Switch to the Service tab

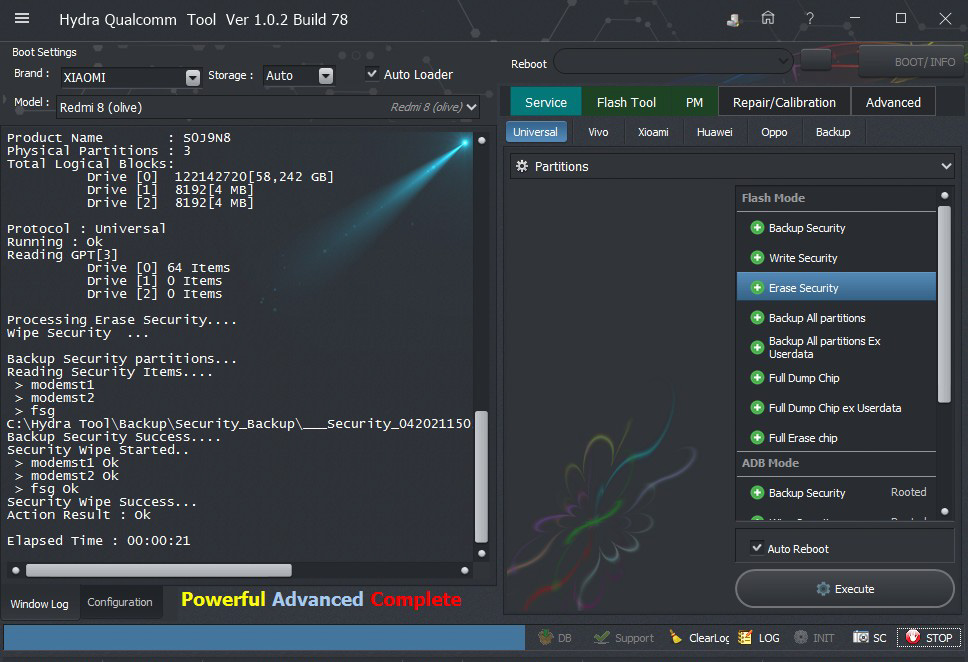(546, 102)
